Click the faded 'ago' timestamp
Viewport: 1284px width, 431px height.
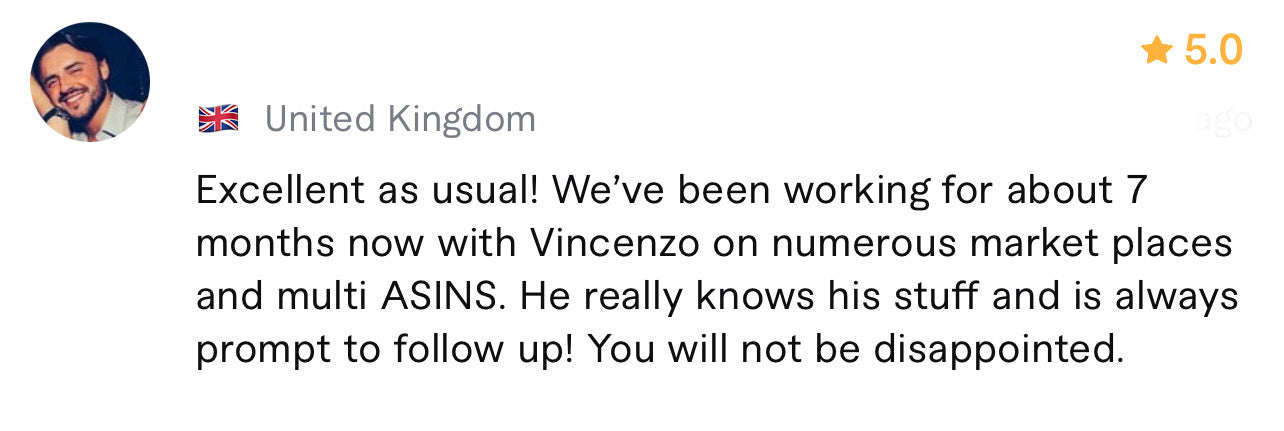1222,121
